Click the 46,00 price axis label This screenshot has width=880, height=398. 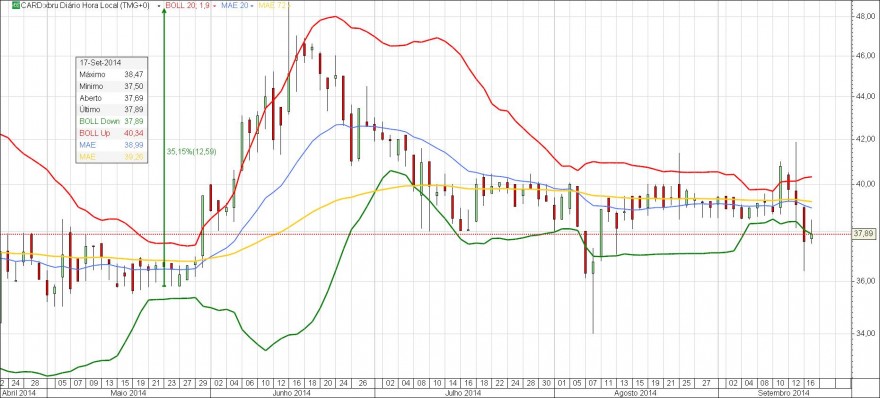pyautogui.click(x=864, y=57)
